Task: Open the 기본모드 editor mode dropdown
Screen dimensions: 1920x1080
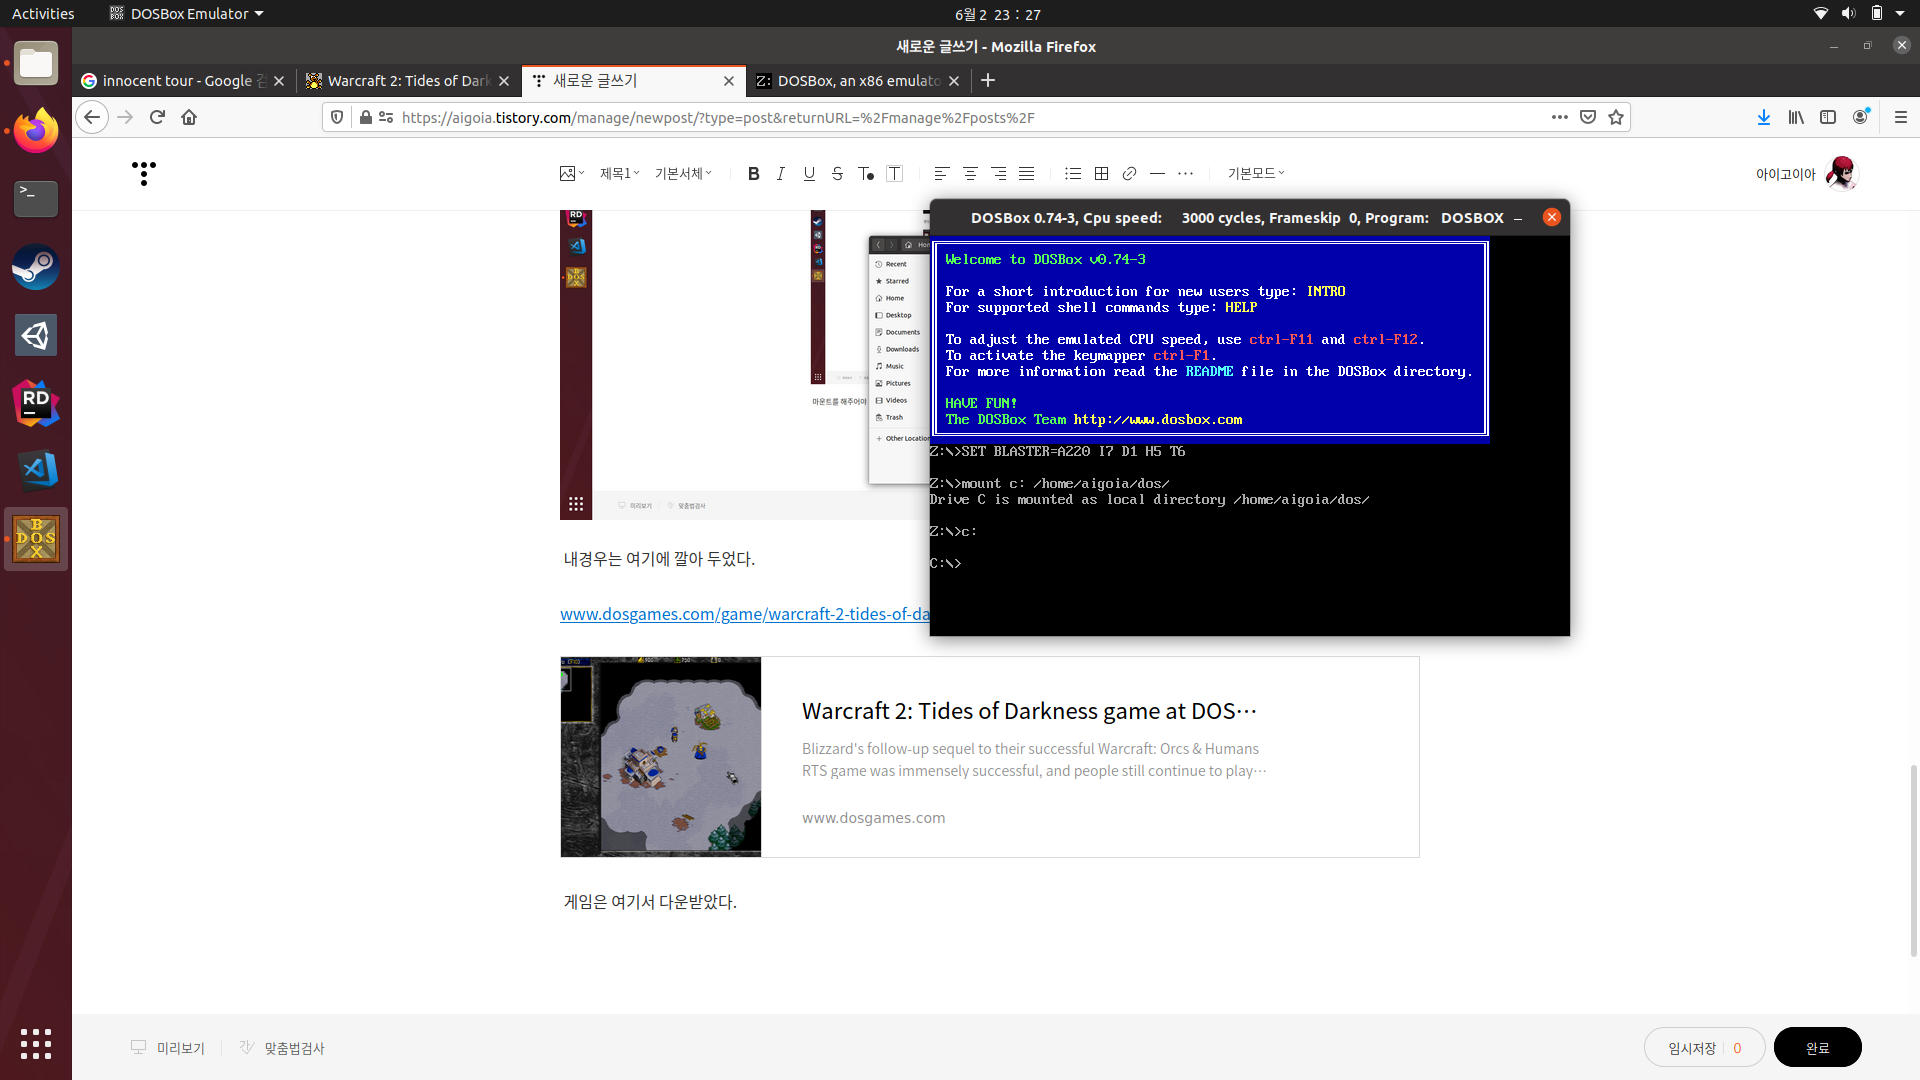Action: tap(1256, 174)
